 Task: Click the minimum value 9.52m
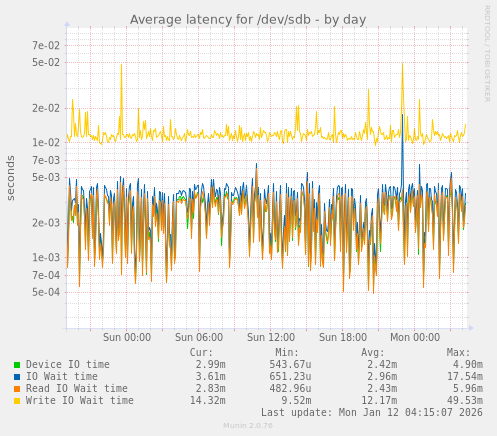[x=296, y=400]
